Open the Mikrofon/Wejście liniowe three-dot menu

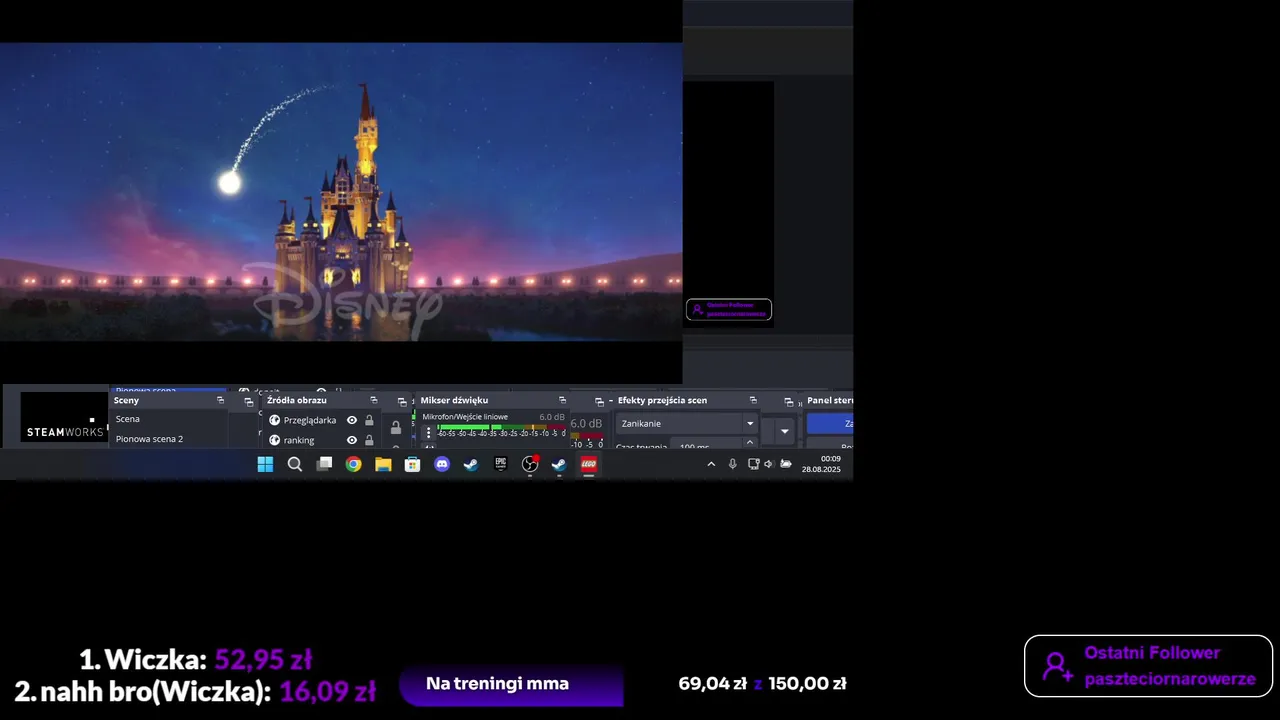429,432
